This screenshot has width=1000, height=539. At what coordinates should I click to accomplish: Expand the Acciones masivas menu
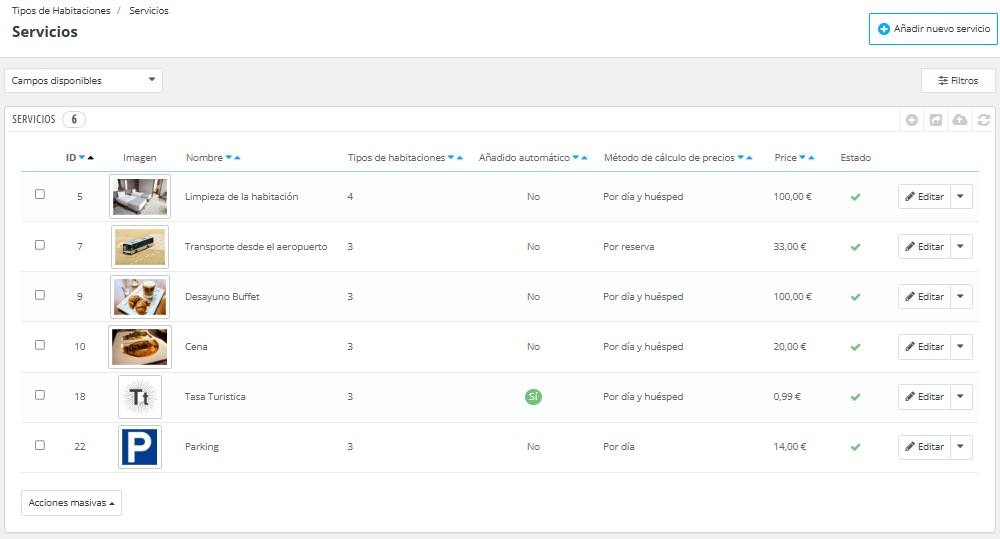click(x=71, y=503)
